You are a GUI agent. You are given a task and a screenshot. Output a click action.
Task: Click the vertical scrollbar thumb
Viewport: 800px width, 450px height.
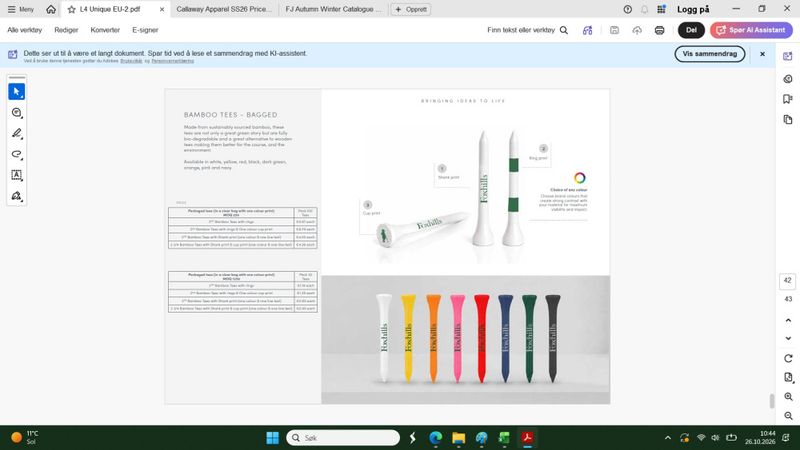click(772, 401)
